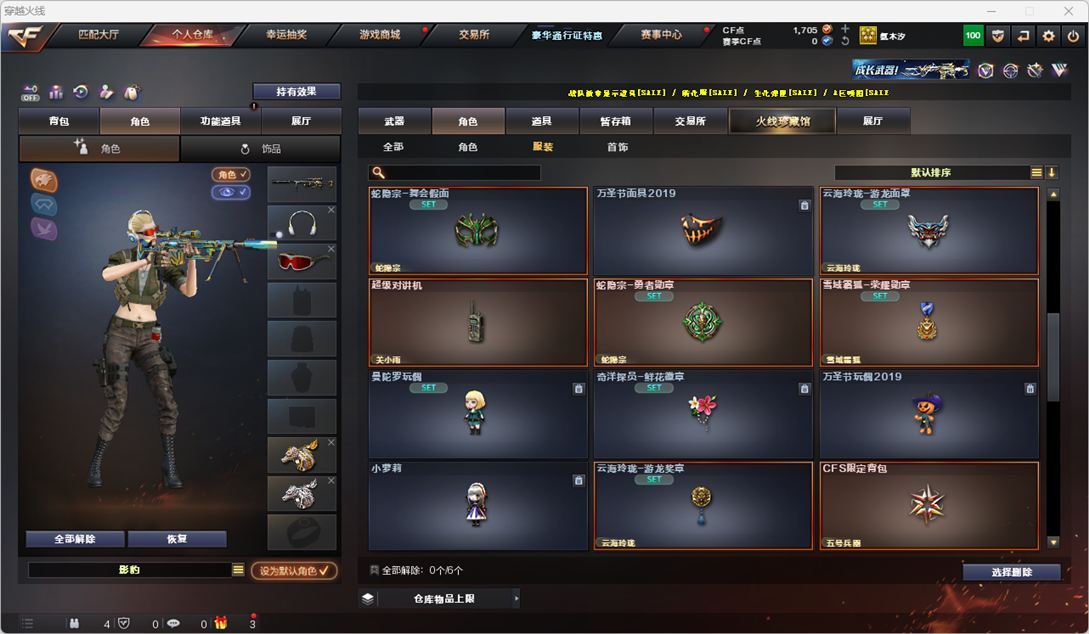Select the eagle emblem icon beside character
Screen dimensions: 1089x634
[44, 180]
